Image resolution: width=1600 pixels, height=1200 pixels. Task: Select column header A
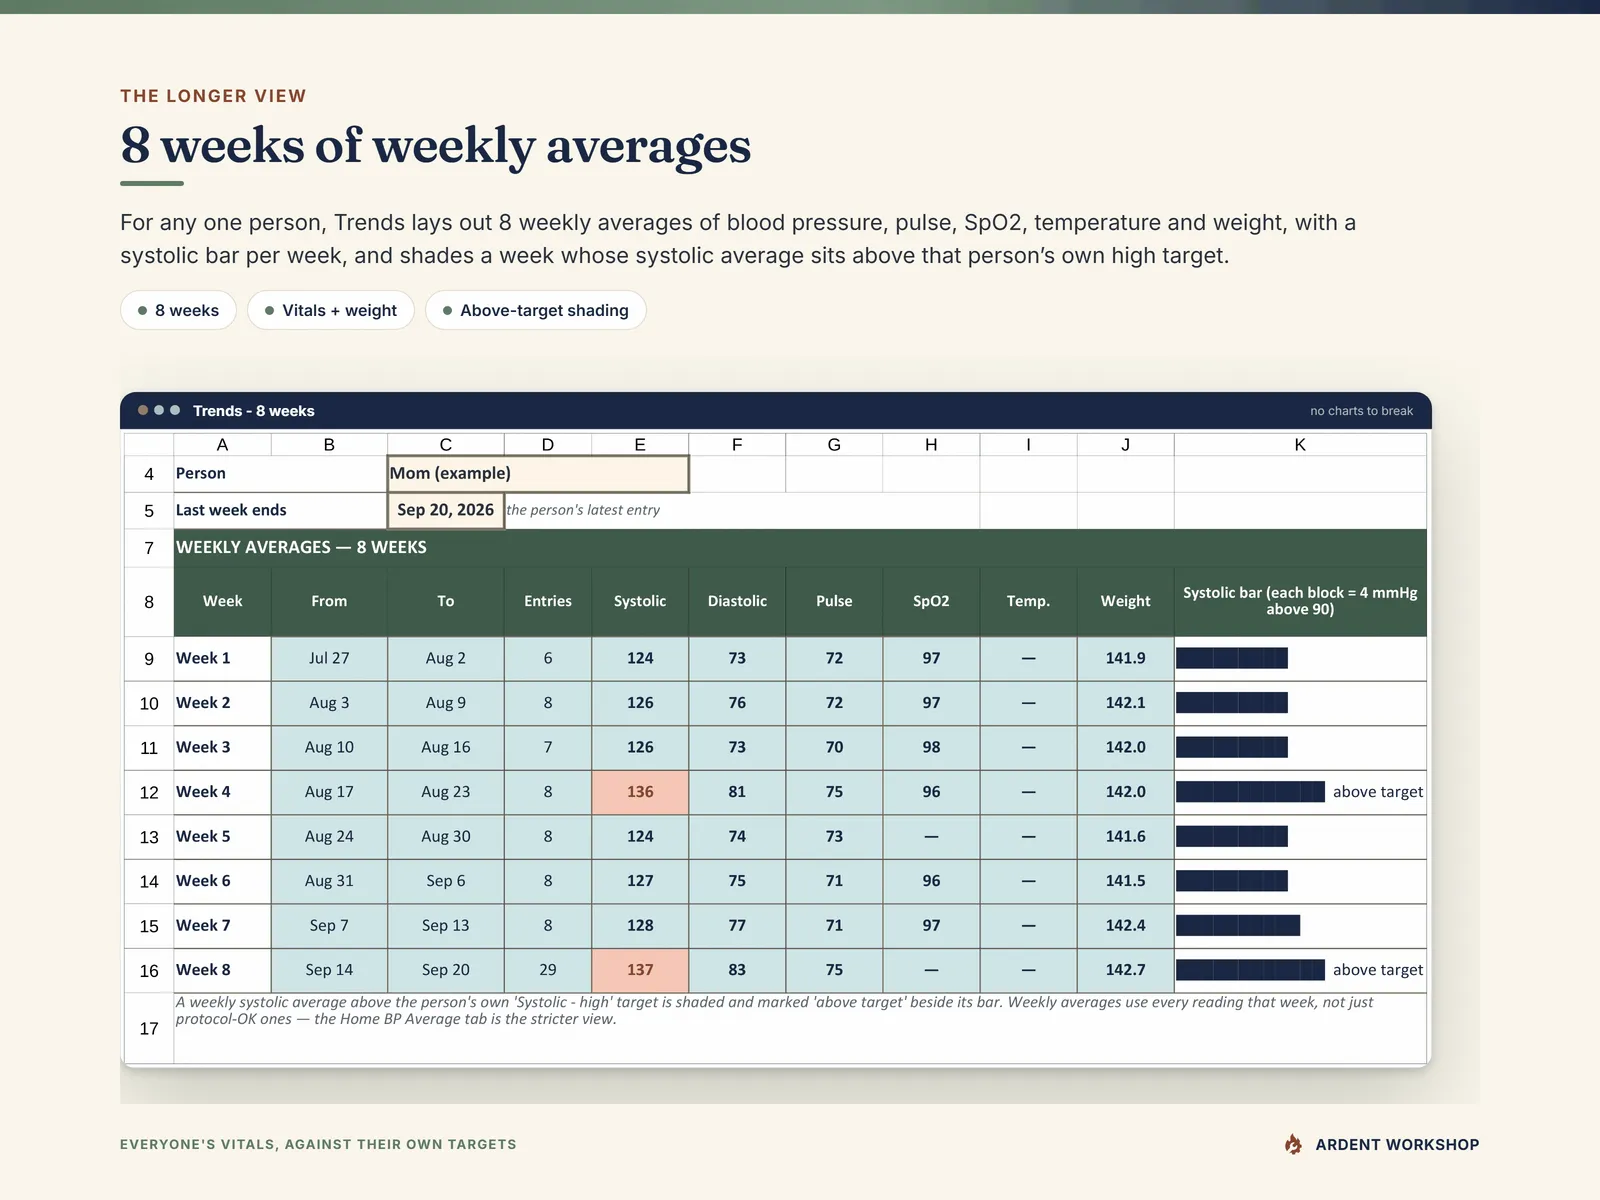click(x=222, y=445)
